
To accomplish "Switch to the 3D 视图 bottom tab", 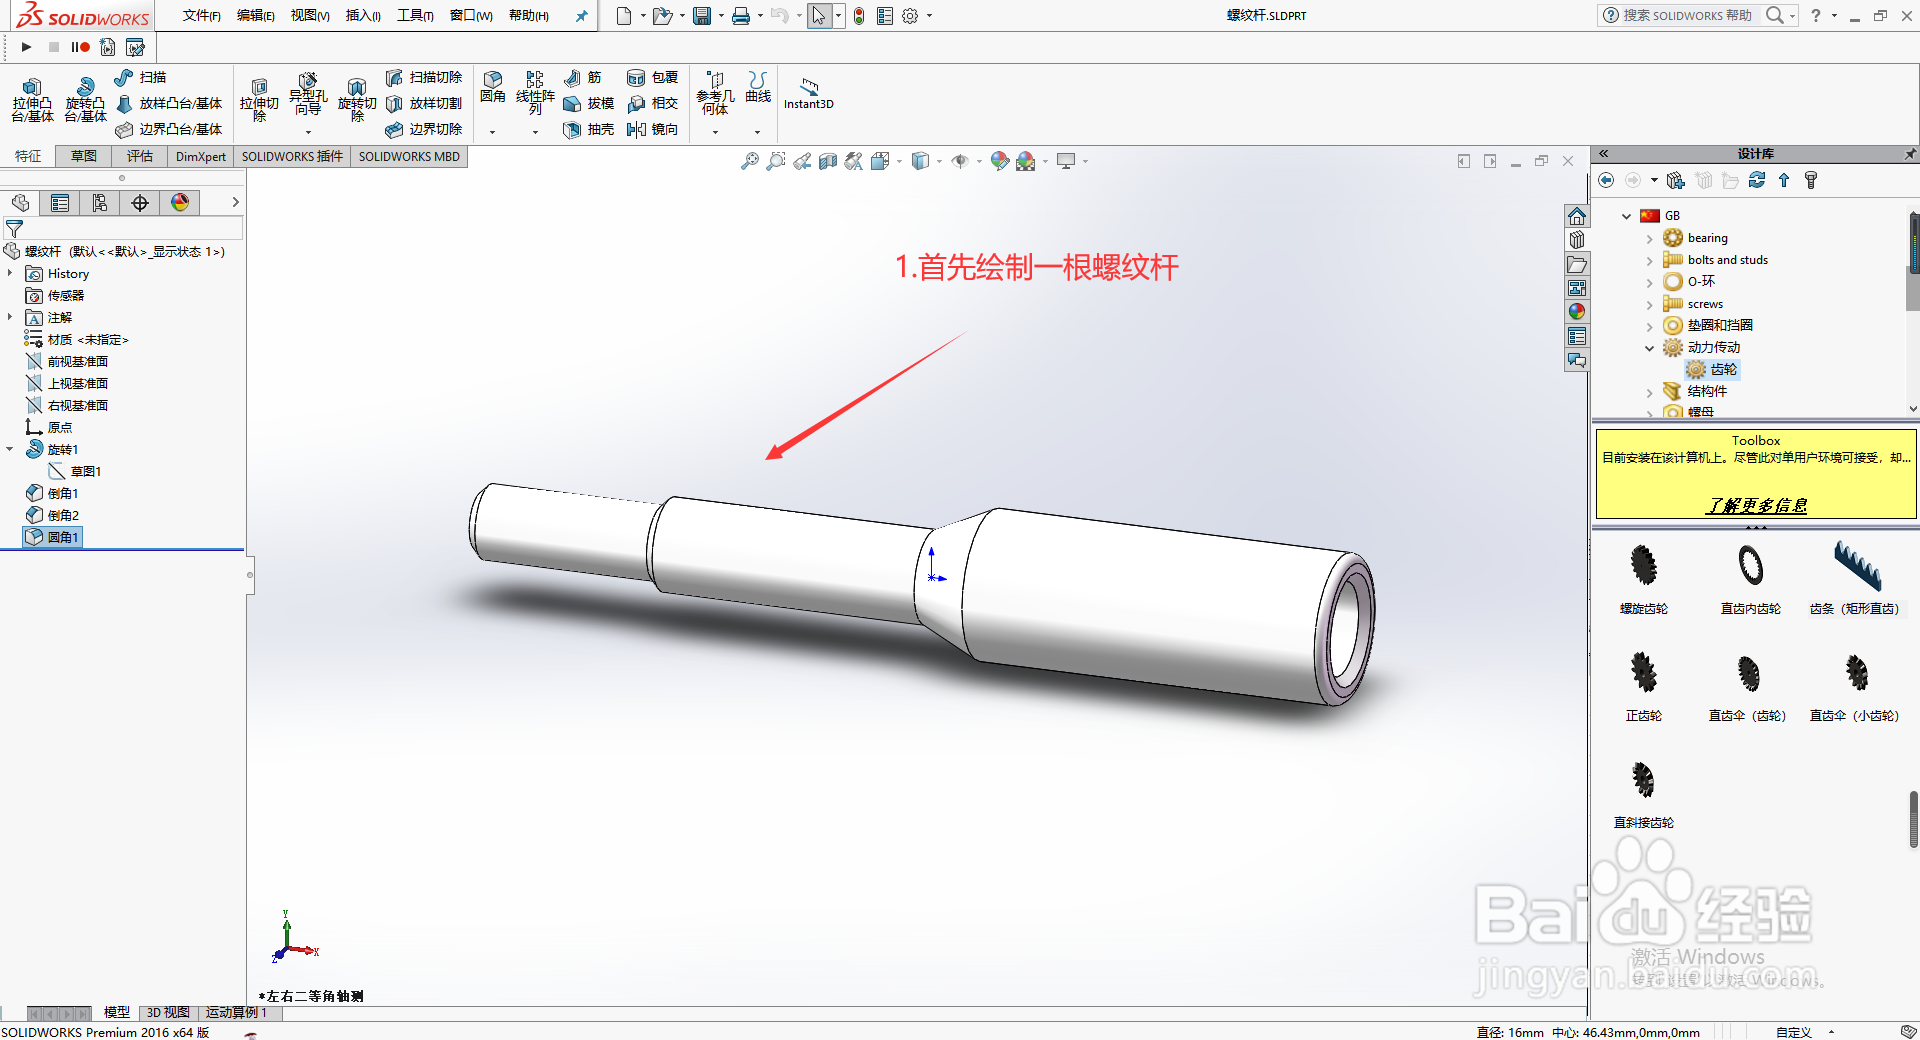I will [168, 1013].
